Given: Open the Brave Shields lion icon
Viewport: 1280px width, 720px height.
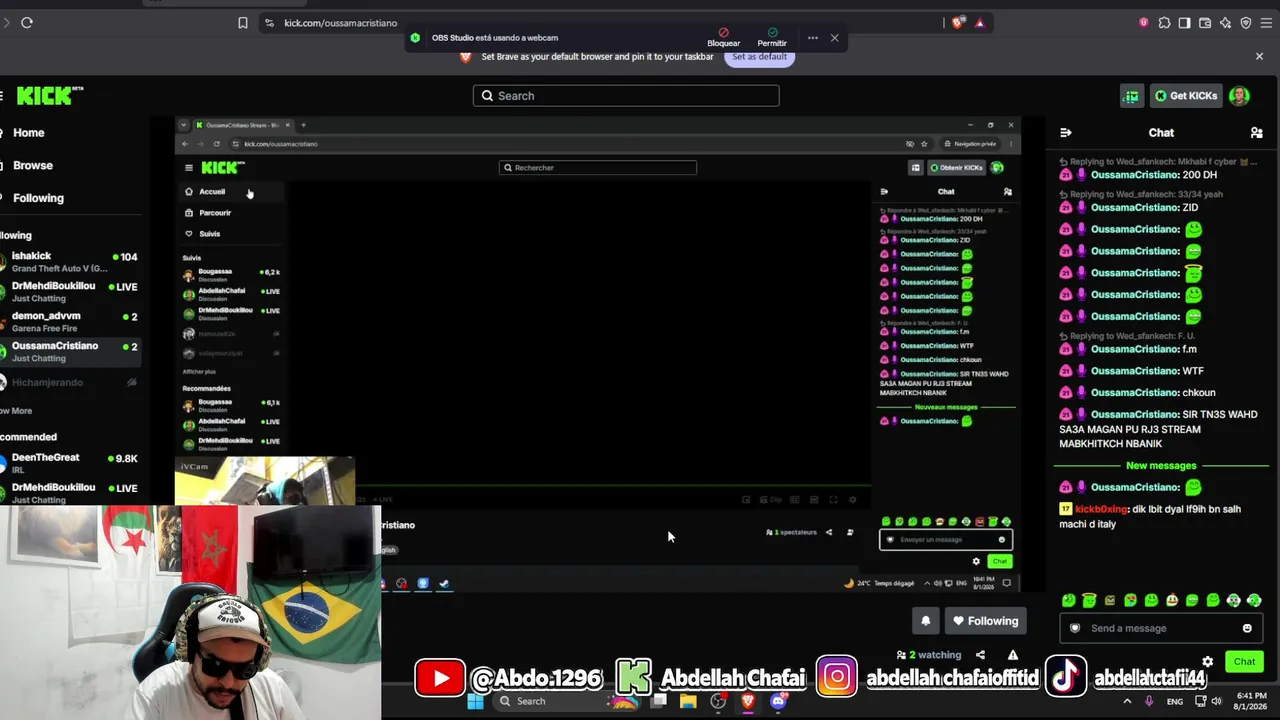Looking at the screenshot, I should [958, 23].
